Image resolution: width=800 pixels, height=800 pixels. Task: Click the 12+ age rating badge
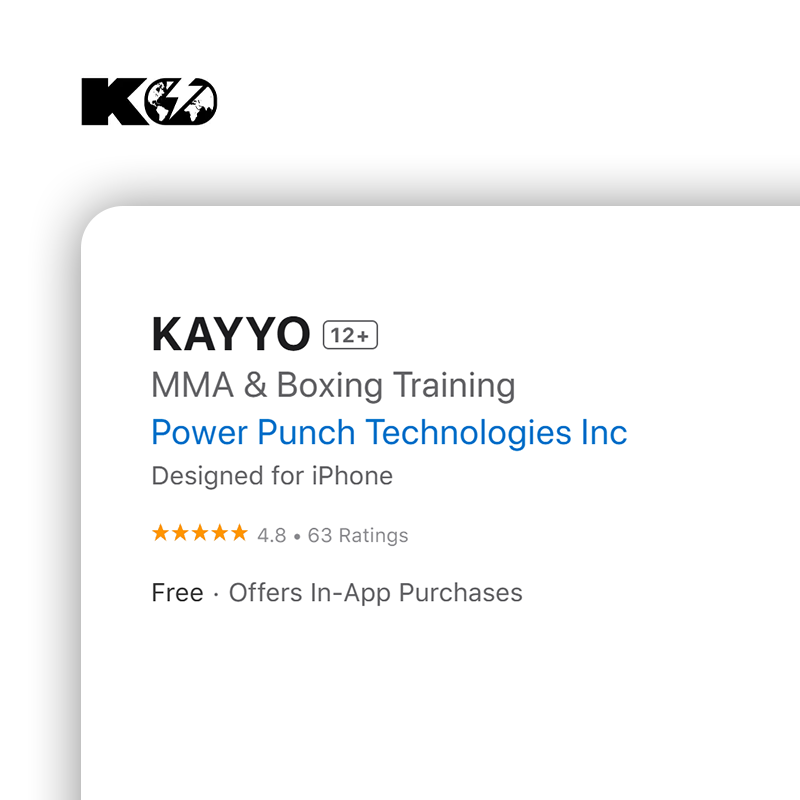350,336
